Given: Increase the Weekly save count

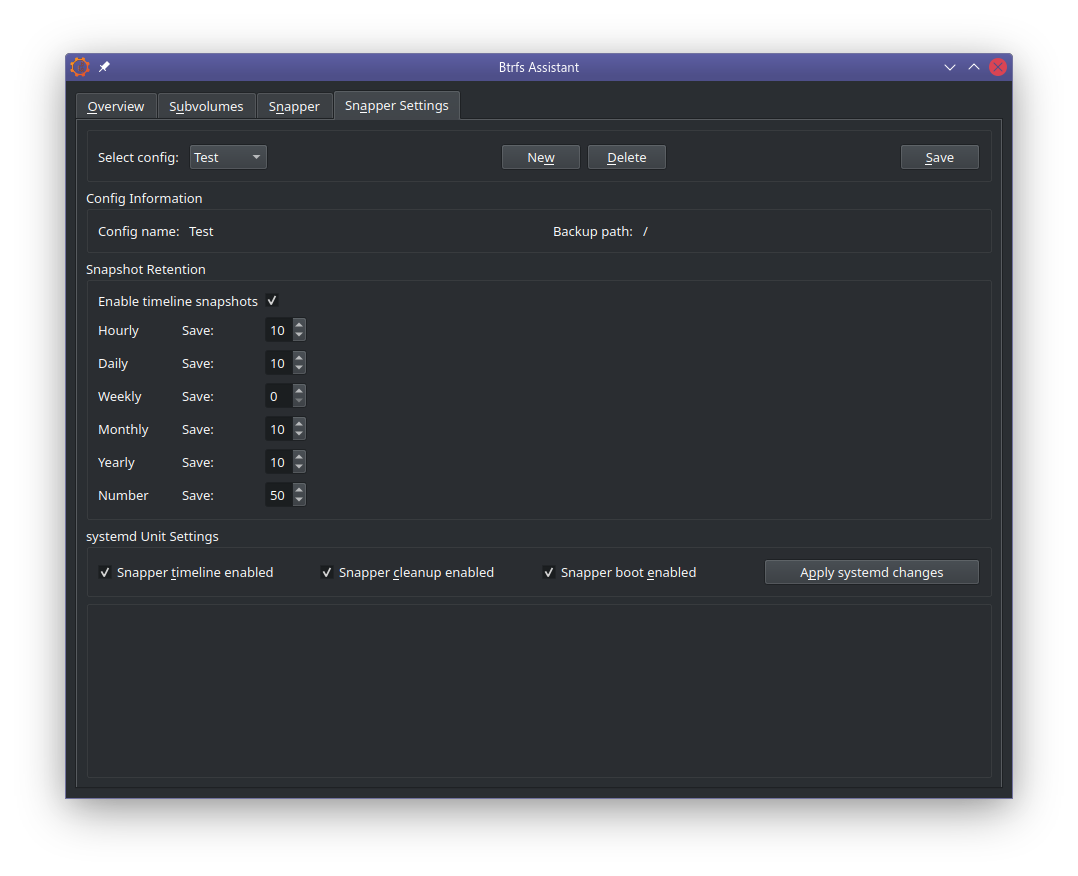Looking at the screenshot, I should [x=298, y=391].
